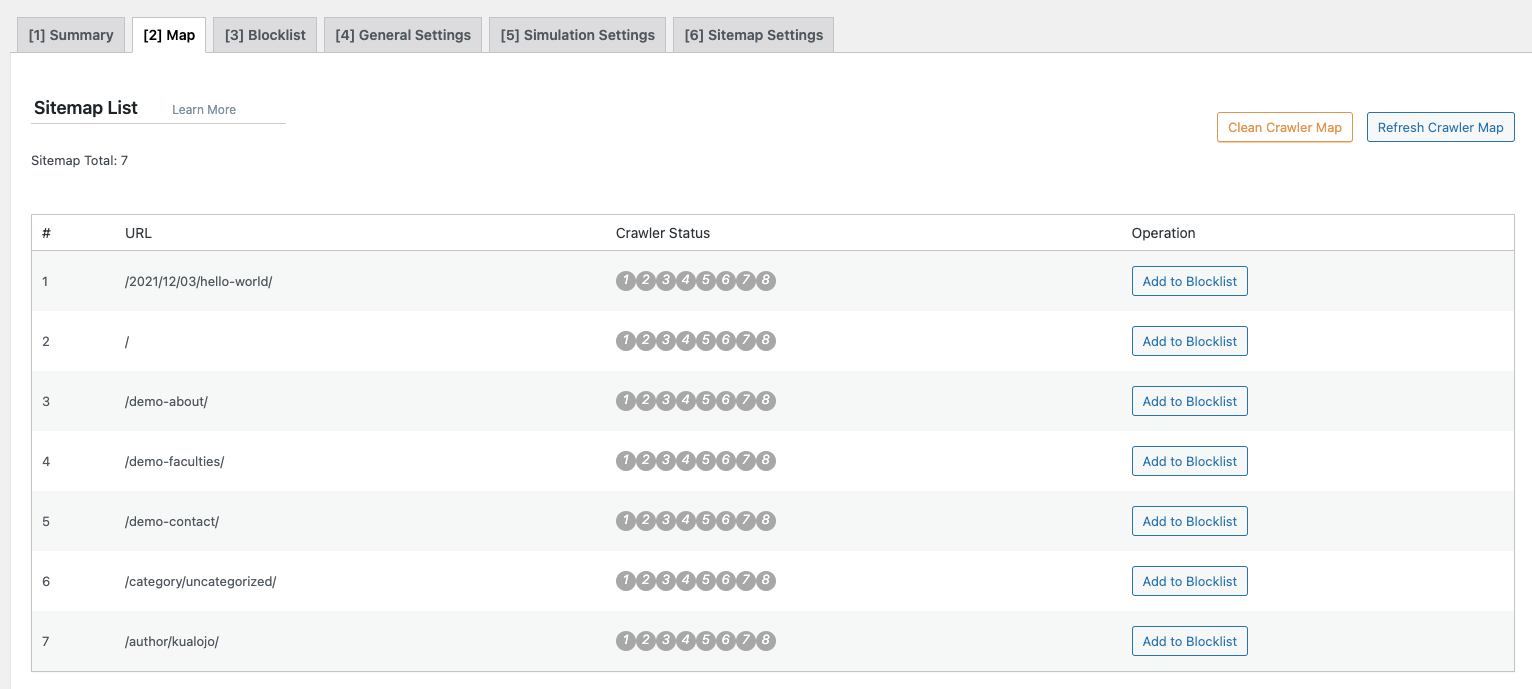Switch to the [3] Blocklist tab
Image resolution: width=1532 pixels, height=689 pixels.
point(265,35)
